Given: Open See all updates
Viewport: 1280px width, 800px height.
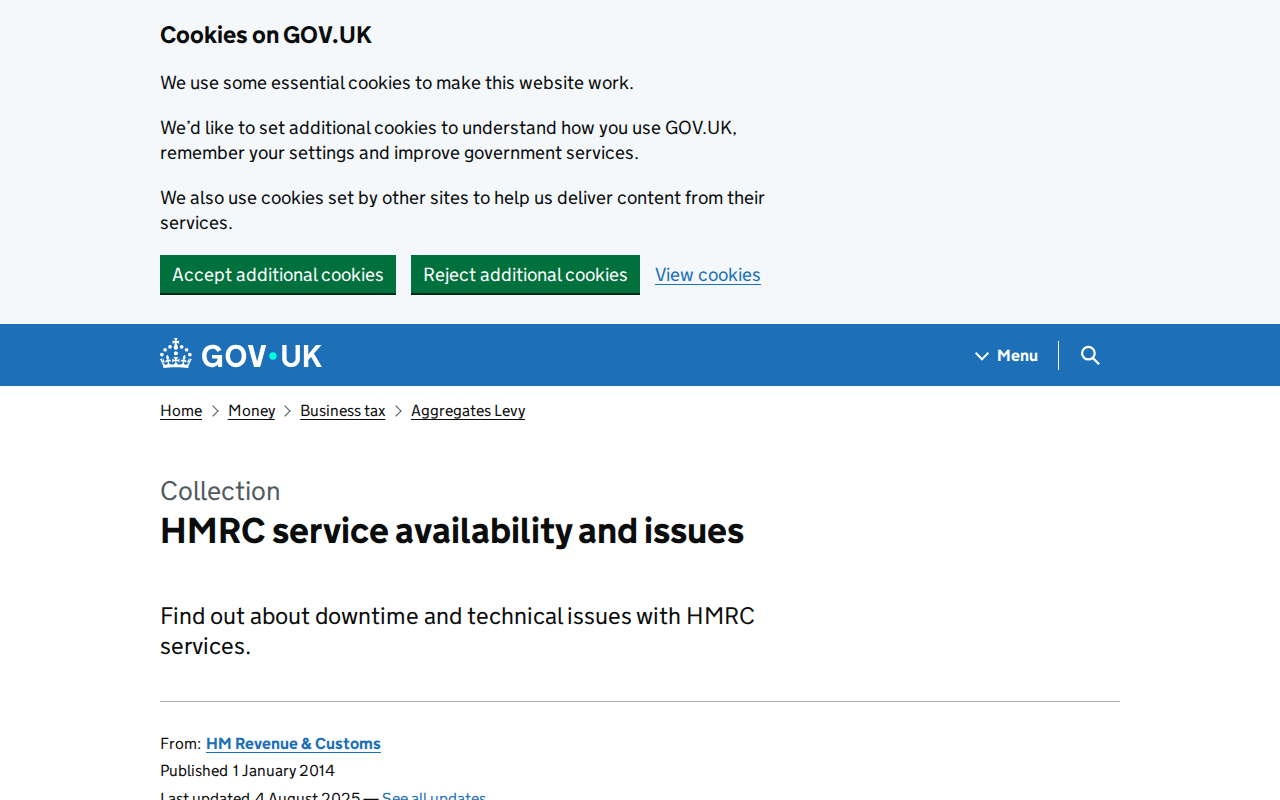Looking at the screenshot, I should point(432,796).
